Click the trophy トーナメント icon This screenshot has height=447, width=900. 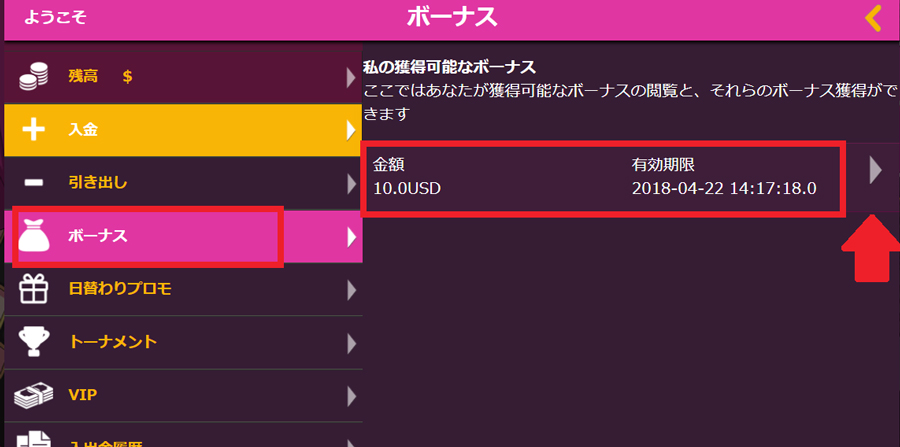(34, 342)
